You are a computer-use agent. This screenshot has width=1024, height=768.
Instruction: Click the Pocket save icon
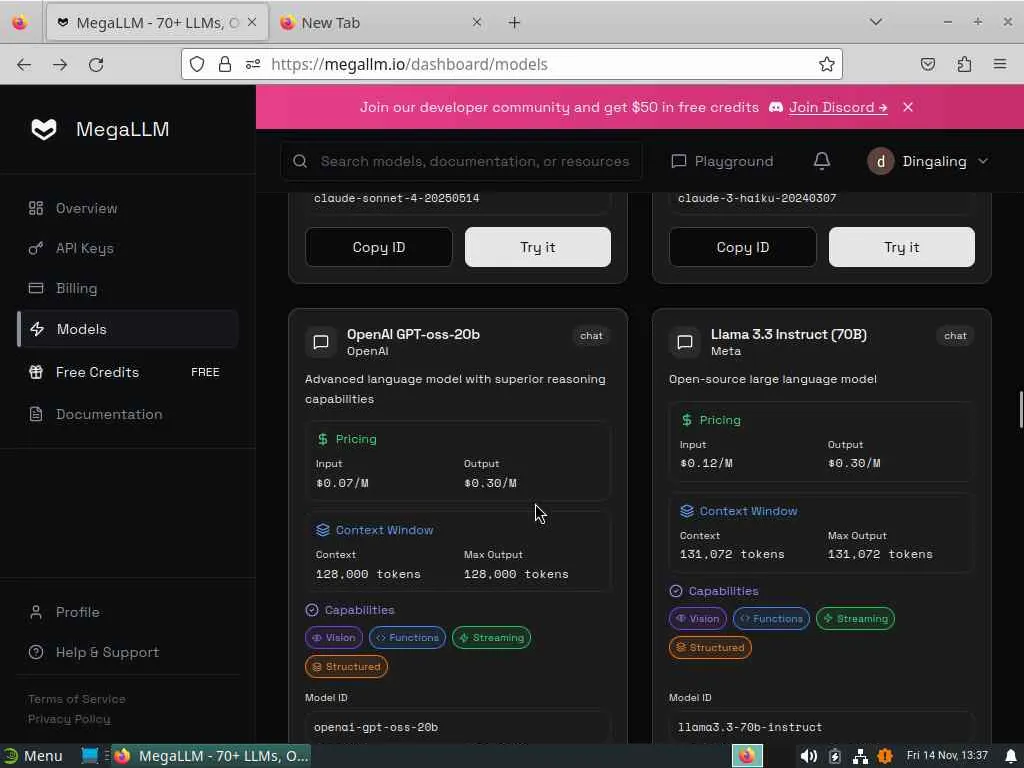pyautogui.click(x=927, y=64)
